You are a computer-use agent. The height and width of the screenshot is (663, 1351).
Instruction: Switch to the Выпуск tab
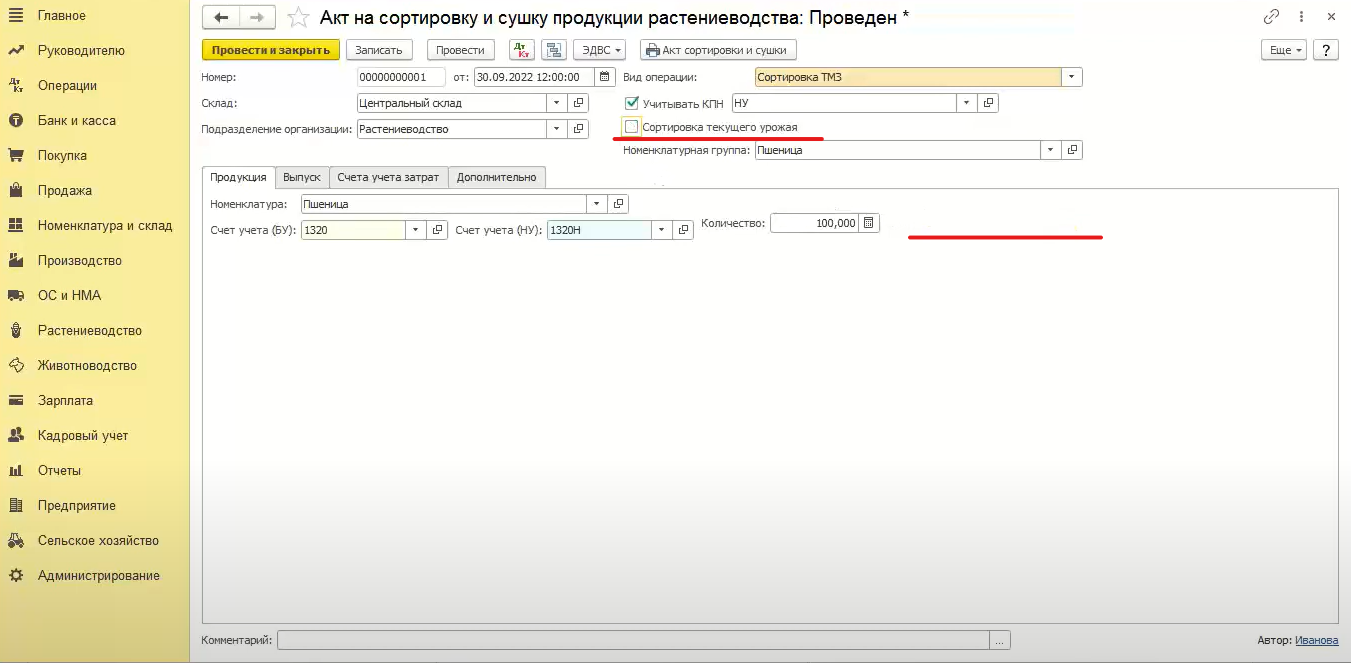click(x=301, y=177)
